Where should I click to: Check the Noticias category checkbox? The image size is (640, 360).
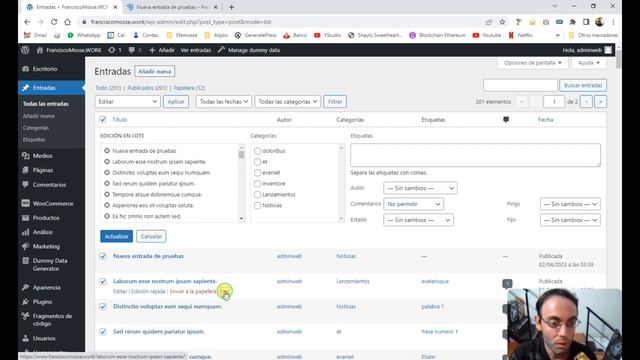point(258,205)
